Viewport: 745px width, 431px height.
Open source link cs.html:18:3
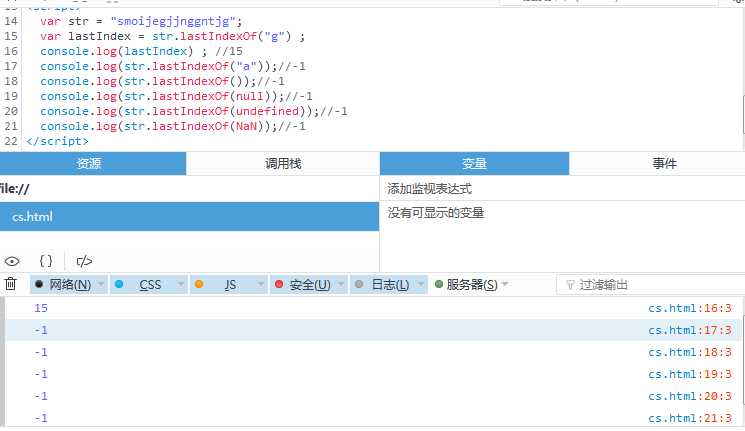click(690, 352)
